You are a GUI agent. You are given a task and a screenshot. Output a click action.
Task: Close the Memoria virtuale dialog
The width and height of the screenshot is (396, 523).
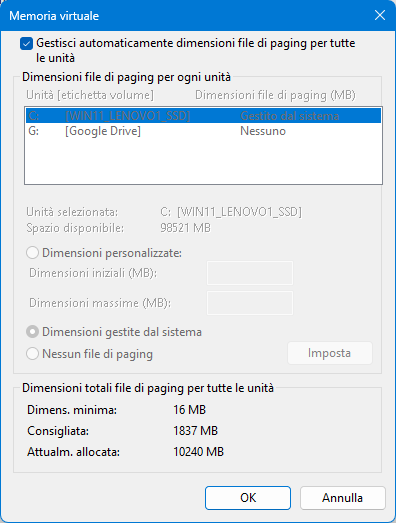pyautogui.click(x=380, y=15)
